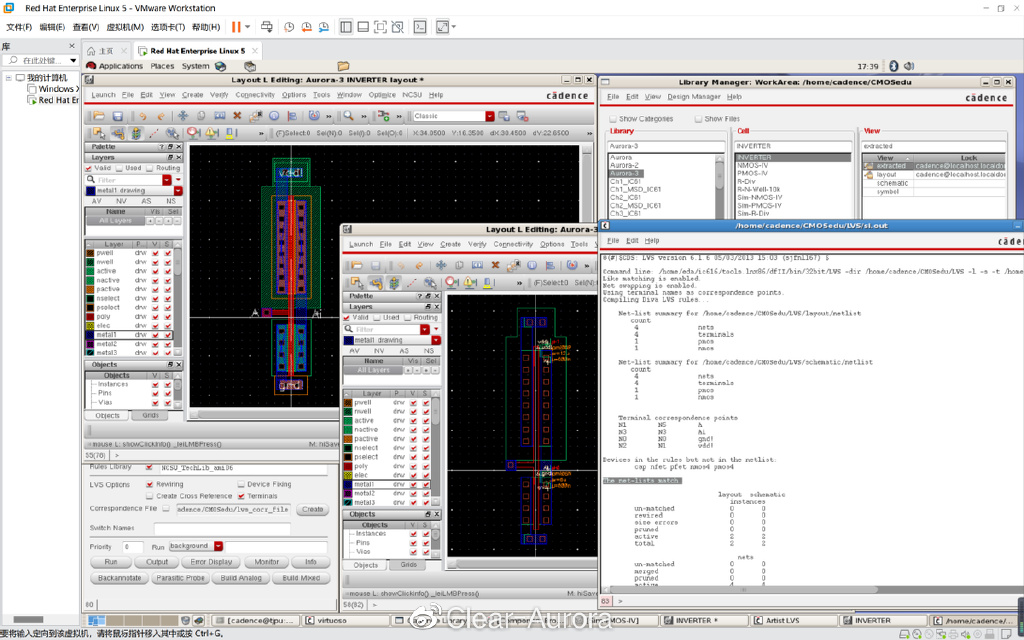
Task: Open Design Manager menu in Library Manager
Action: pyautogui.click(x=693, y=97)
